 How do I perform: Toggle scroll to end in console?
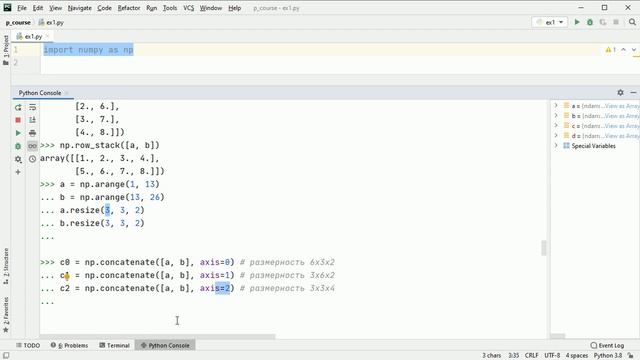[x=32, y=120]
